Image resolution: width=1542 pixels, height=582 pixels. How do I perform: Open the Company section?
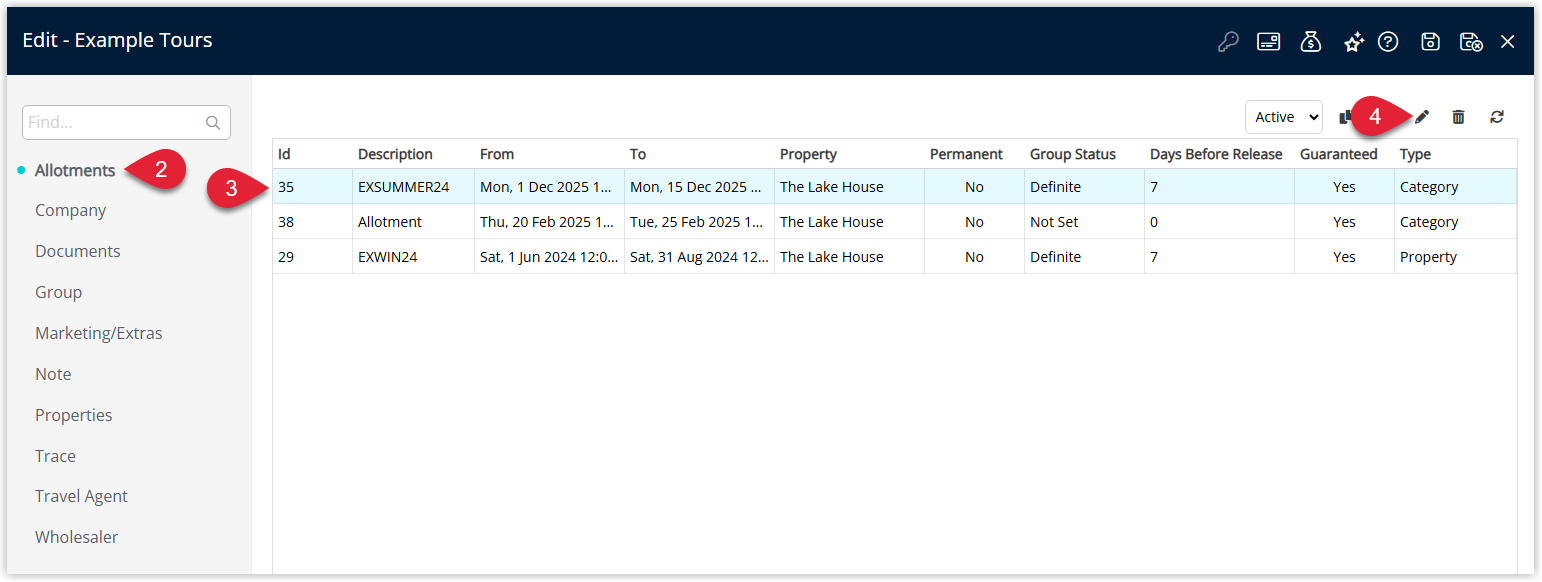(70, 210)
